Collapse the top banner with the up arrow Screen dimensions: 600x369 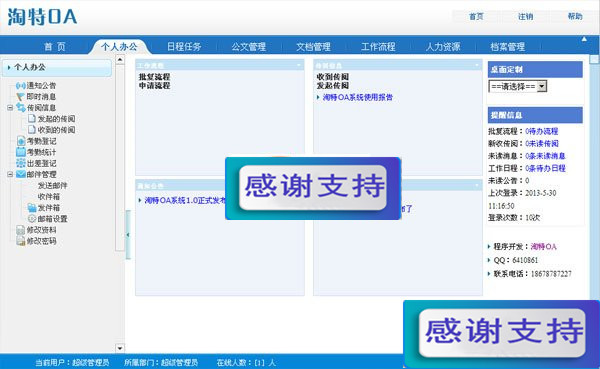pos(584,39)
